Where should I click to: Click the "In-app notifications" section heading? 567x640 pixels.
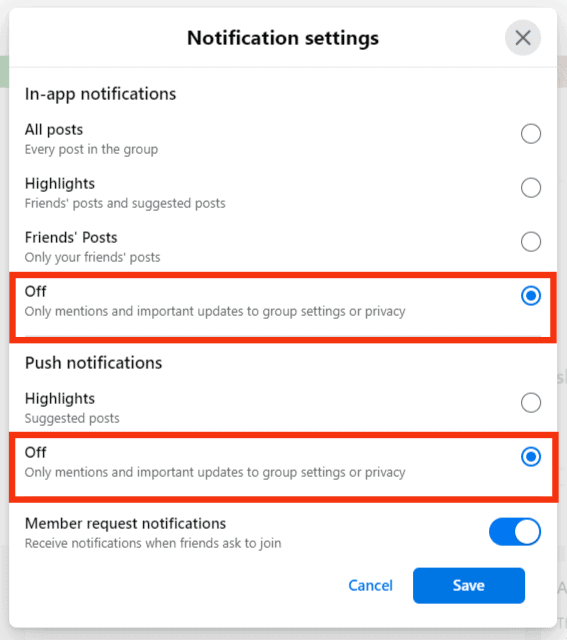100,94
